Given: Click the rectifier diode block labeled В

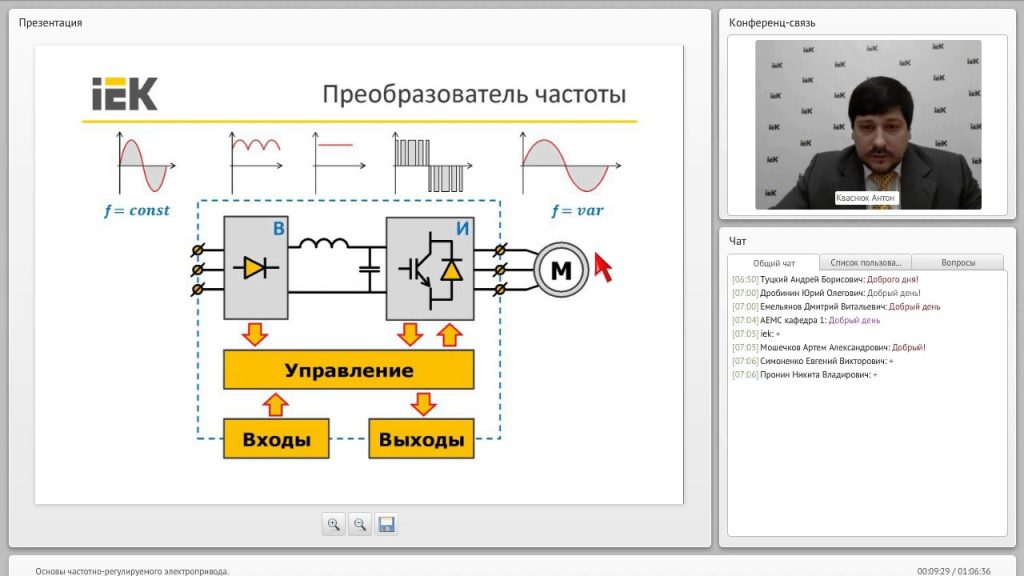Looking at the screenshot, I should click(x=255, y=268).
